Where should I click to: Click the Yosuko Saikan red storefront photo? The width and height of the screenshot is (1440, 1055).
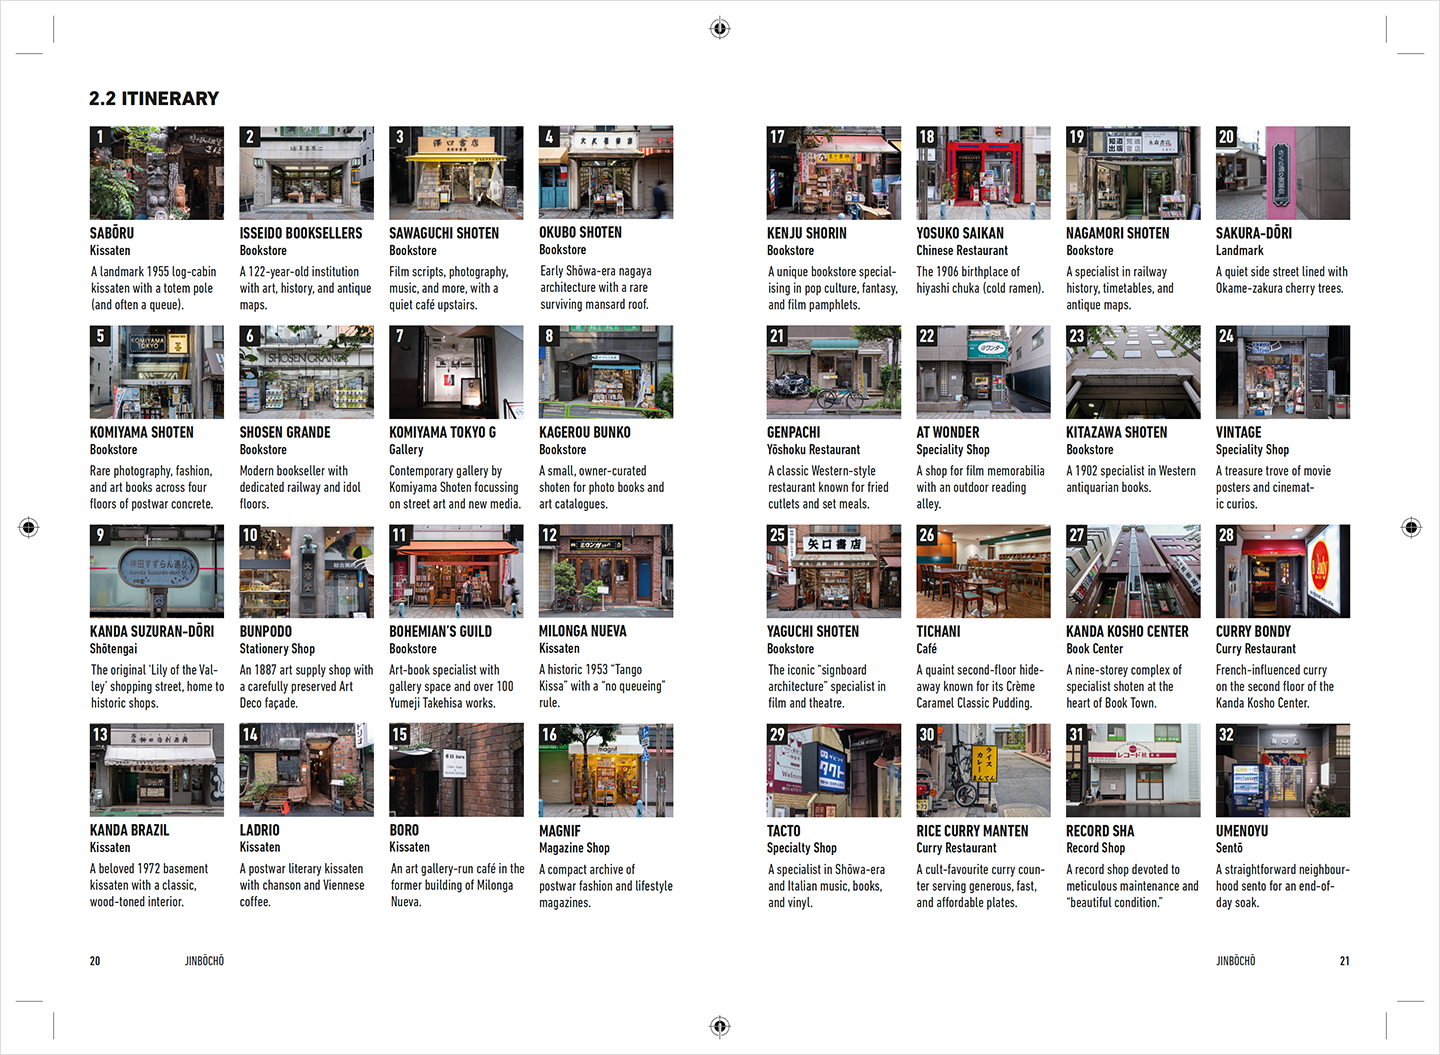983,173
